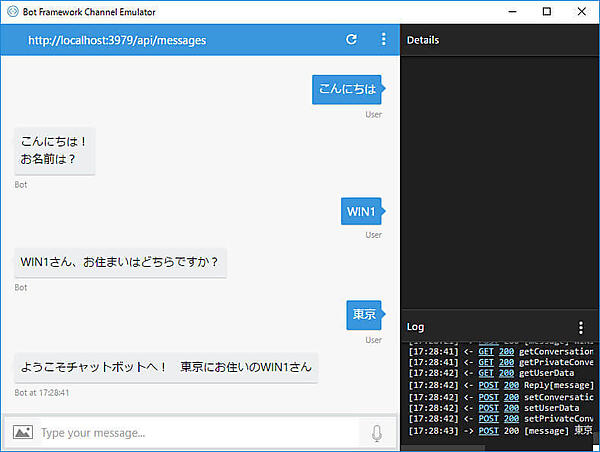Click GET link on getConversation log row
This screenshot has width=600, height=452.
click(486, 352)
